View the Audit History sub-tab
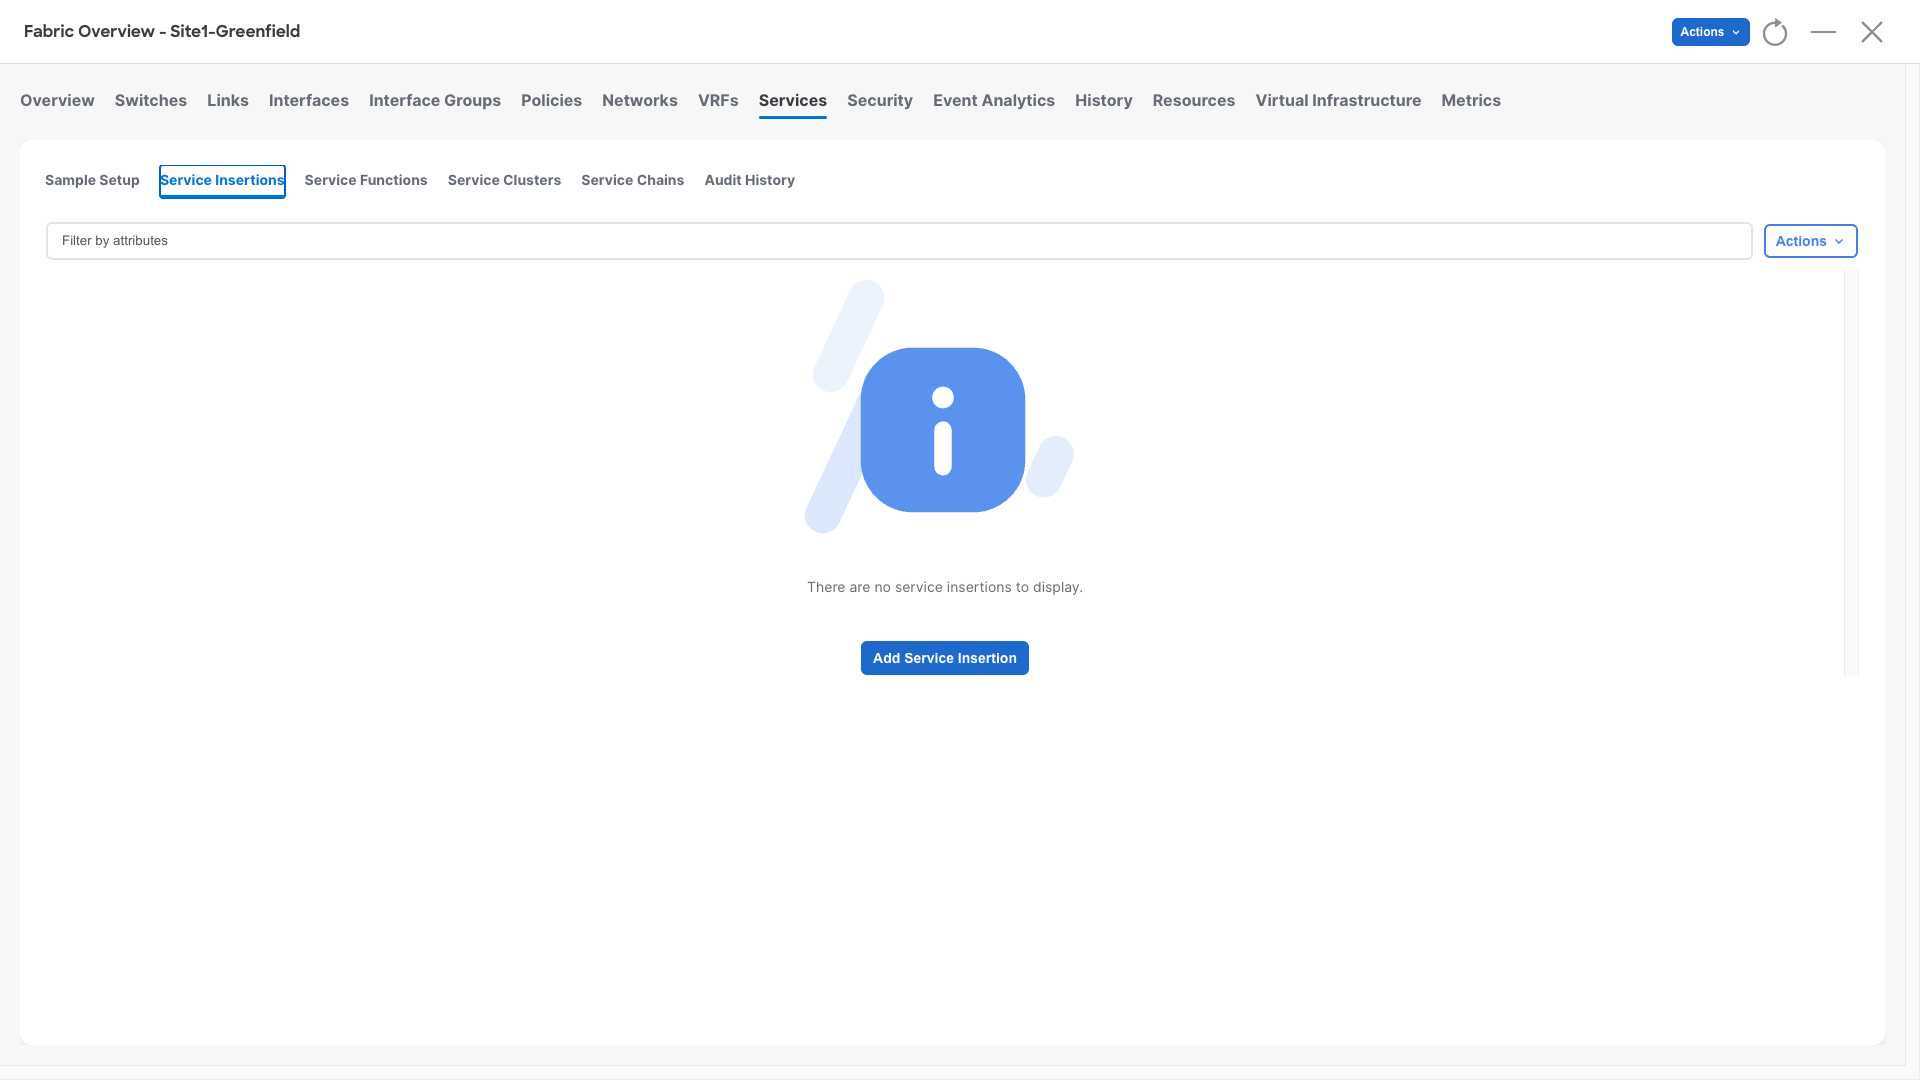Screen dimensions: 1920x1080 click(750, 180)
